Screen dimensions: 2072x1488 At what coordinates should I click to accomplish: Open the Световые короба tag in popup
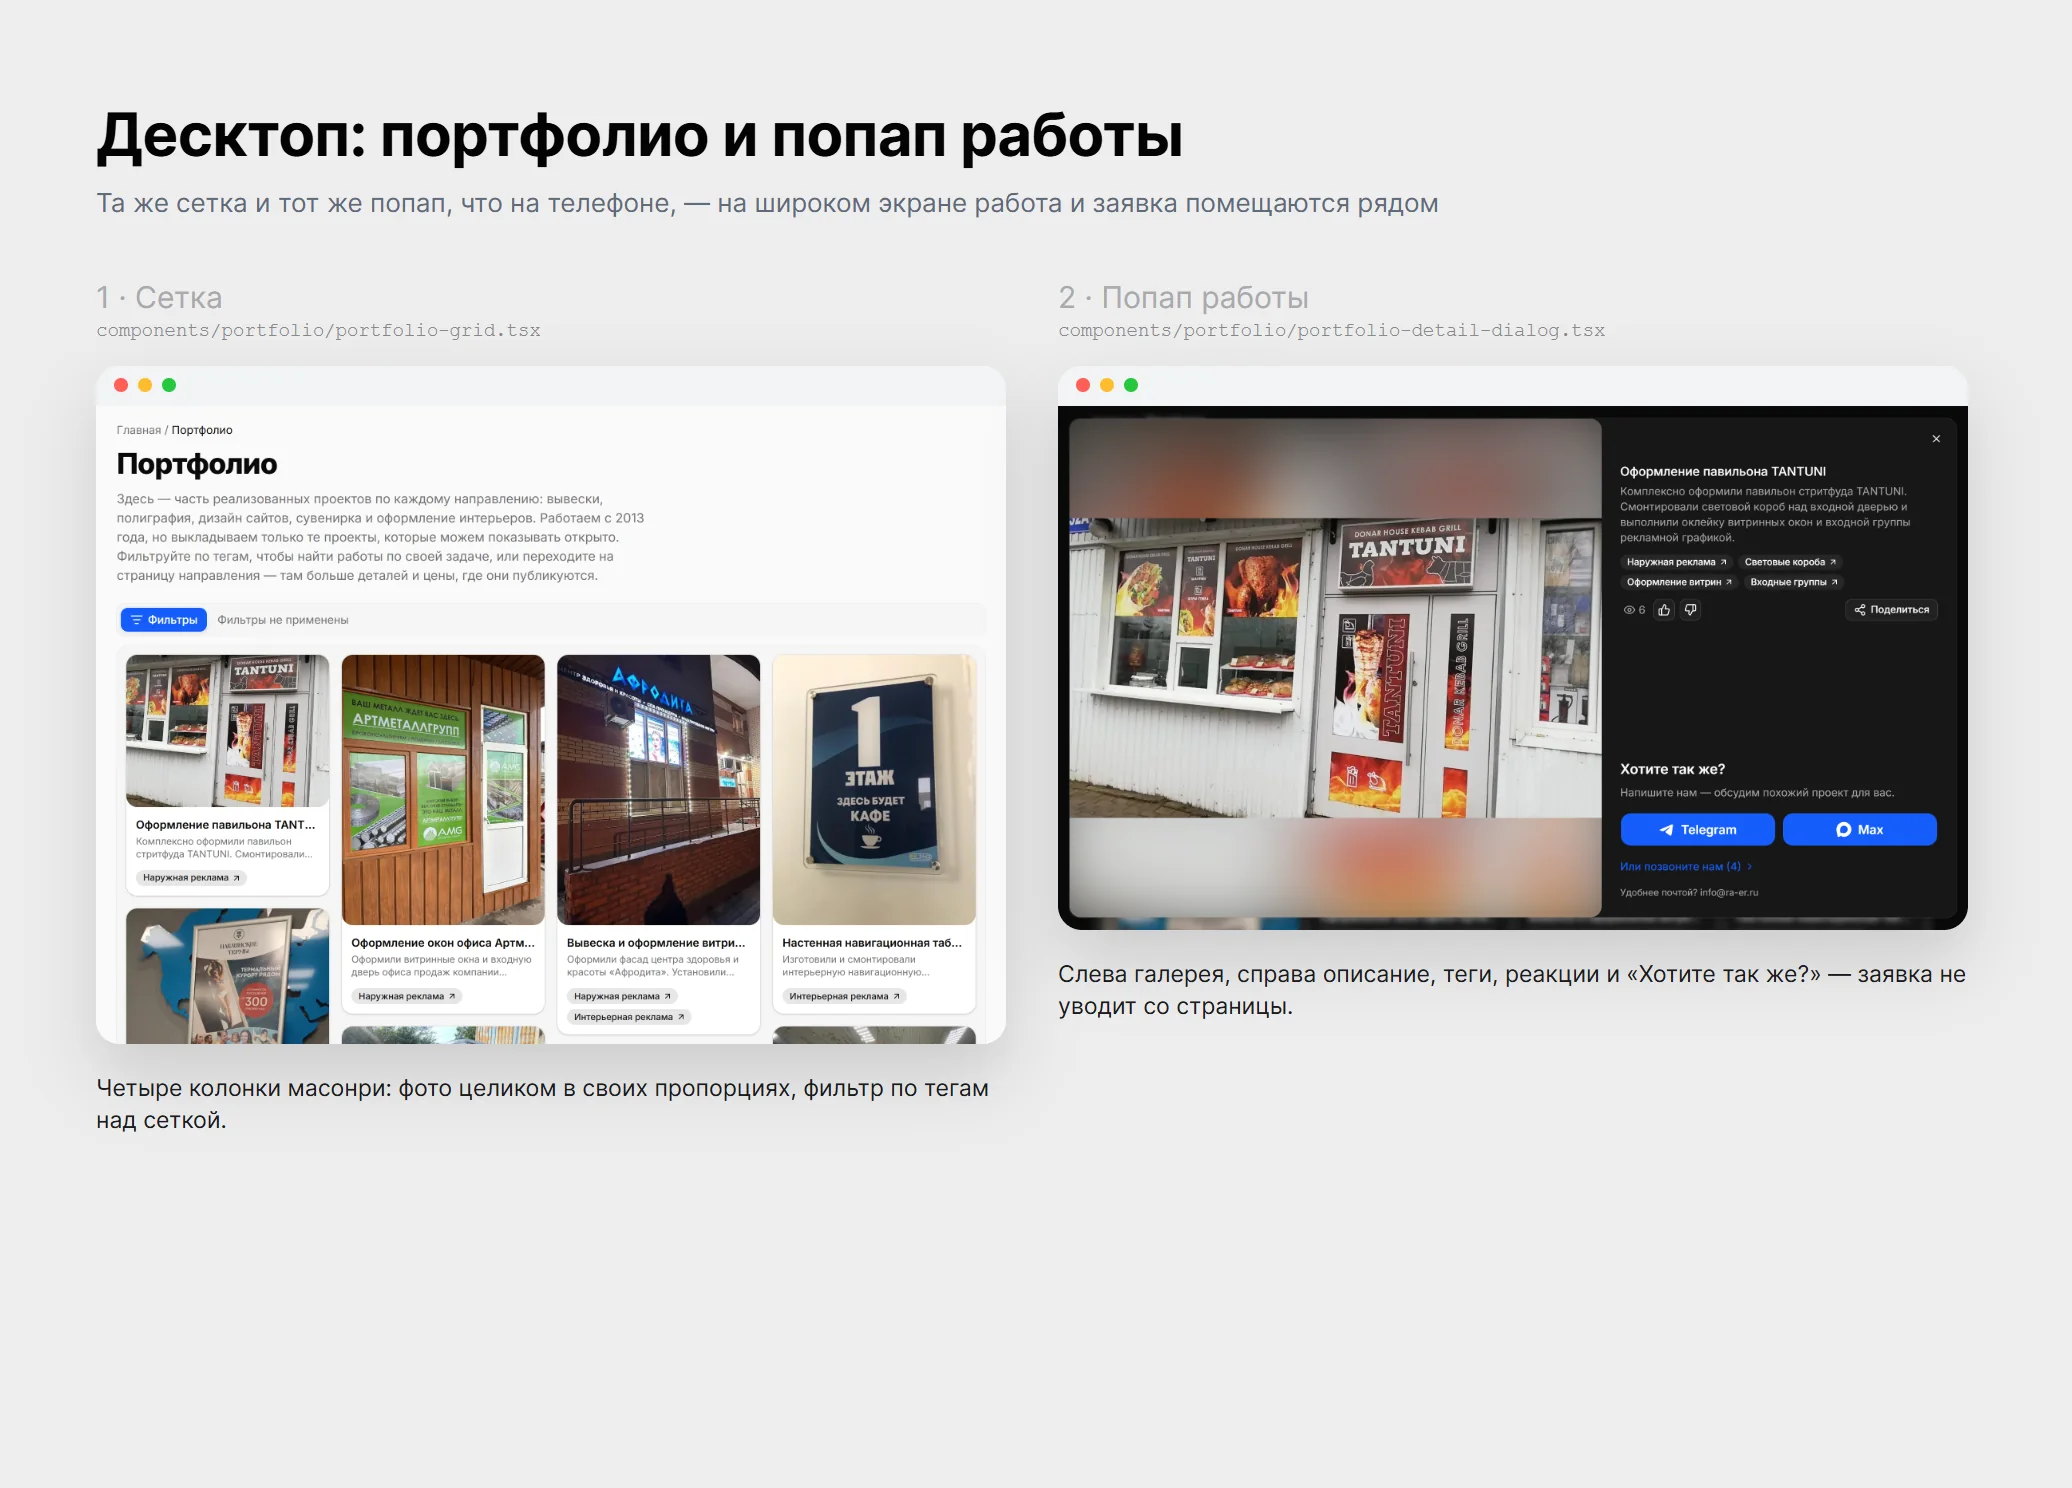[x=1790, y=562]
